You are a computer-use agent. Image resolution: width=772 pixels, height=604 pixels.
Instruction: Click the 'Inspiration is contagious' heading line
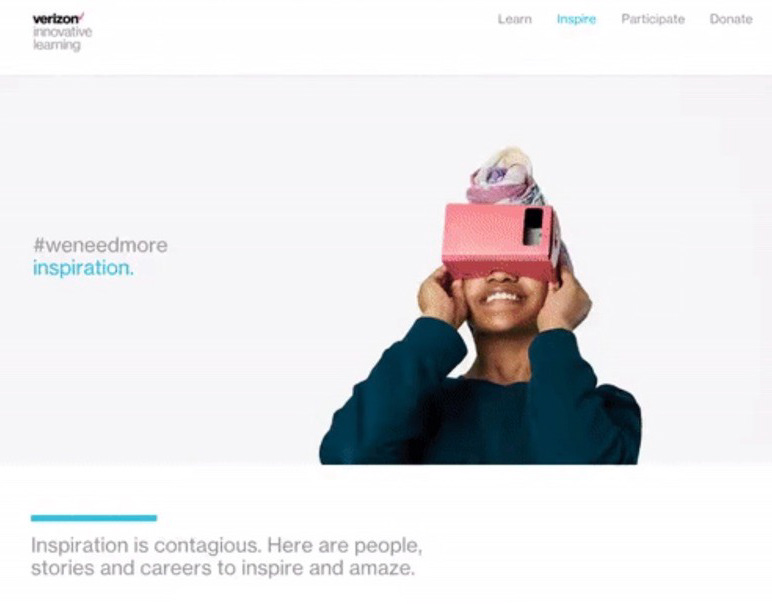[226, 545]
